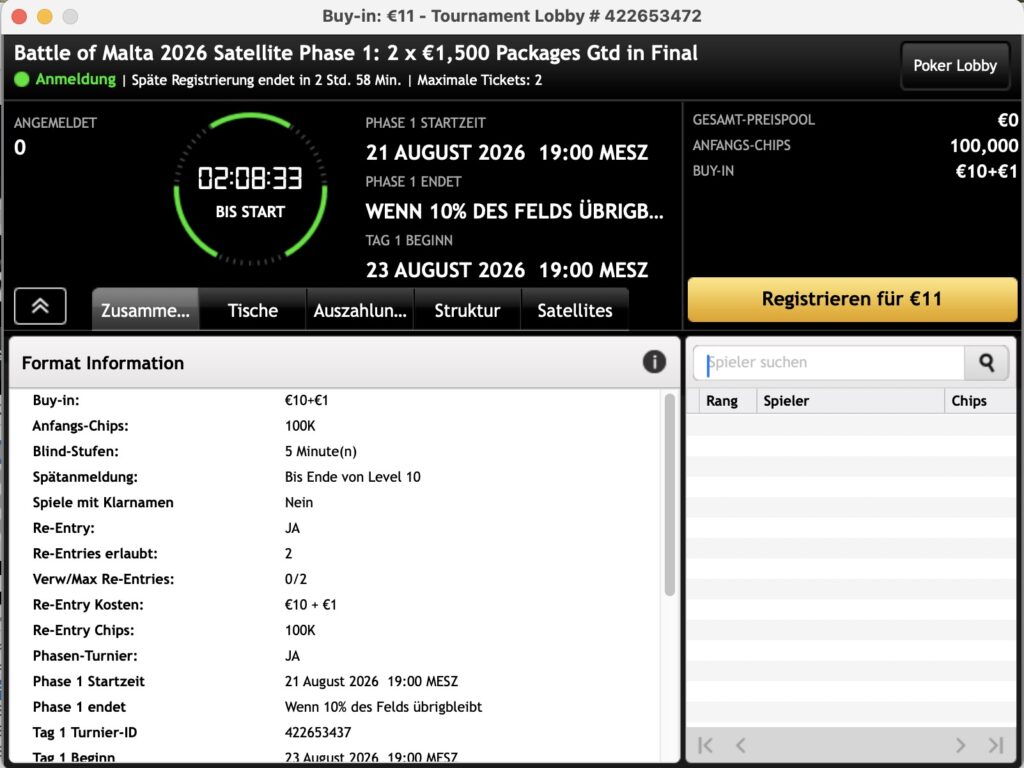Switch to the Tische tab
Screen dimensions: 1024x768
[253, 310]
